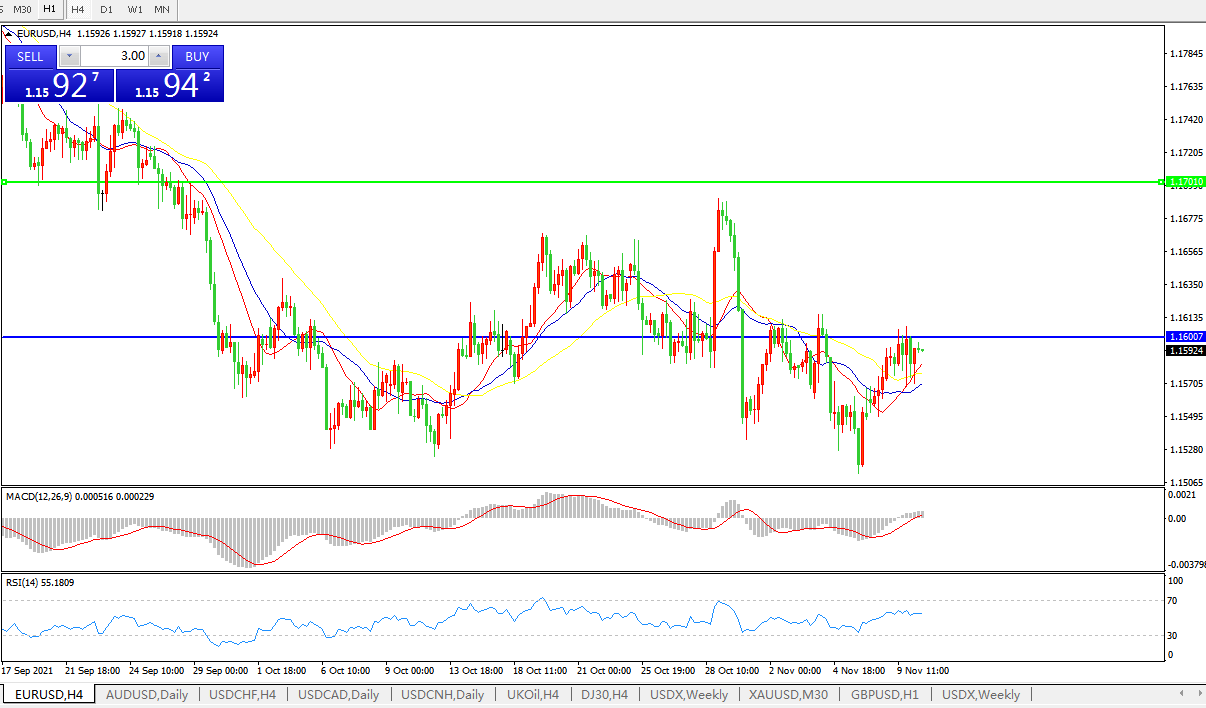Open the AUDUSD,Daily chart tab
Image resolution: width=1206 pixels, height=708 pixels.
(x=146, y=694)
